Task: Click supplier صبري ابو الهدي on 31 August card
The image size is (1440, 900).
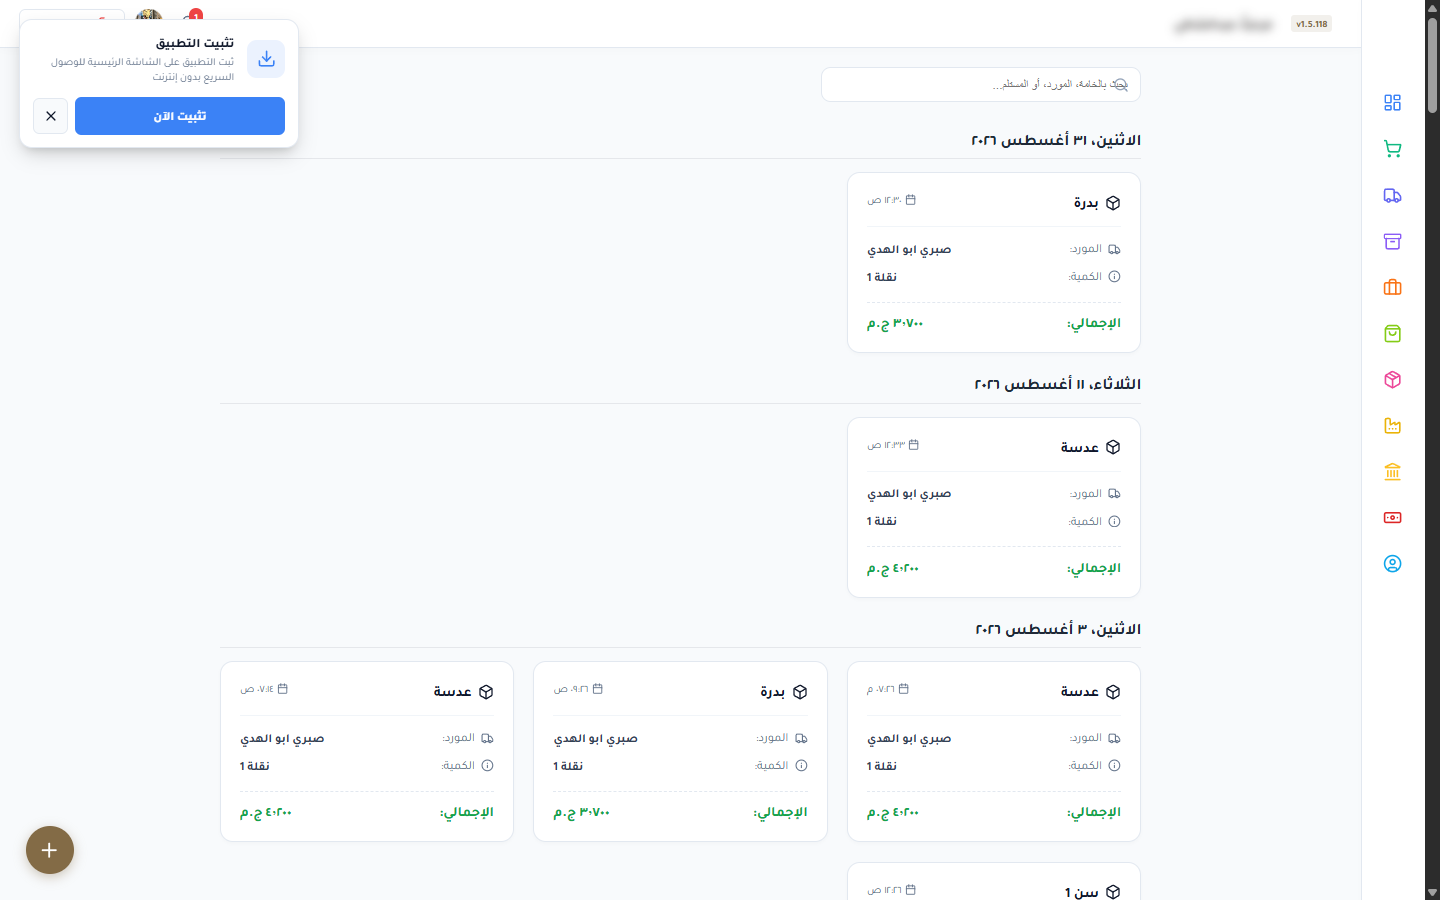Action: click(909, 249)
